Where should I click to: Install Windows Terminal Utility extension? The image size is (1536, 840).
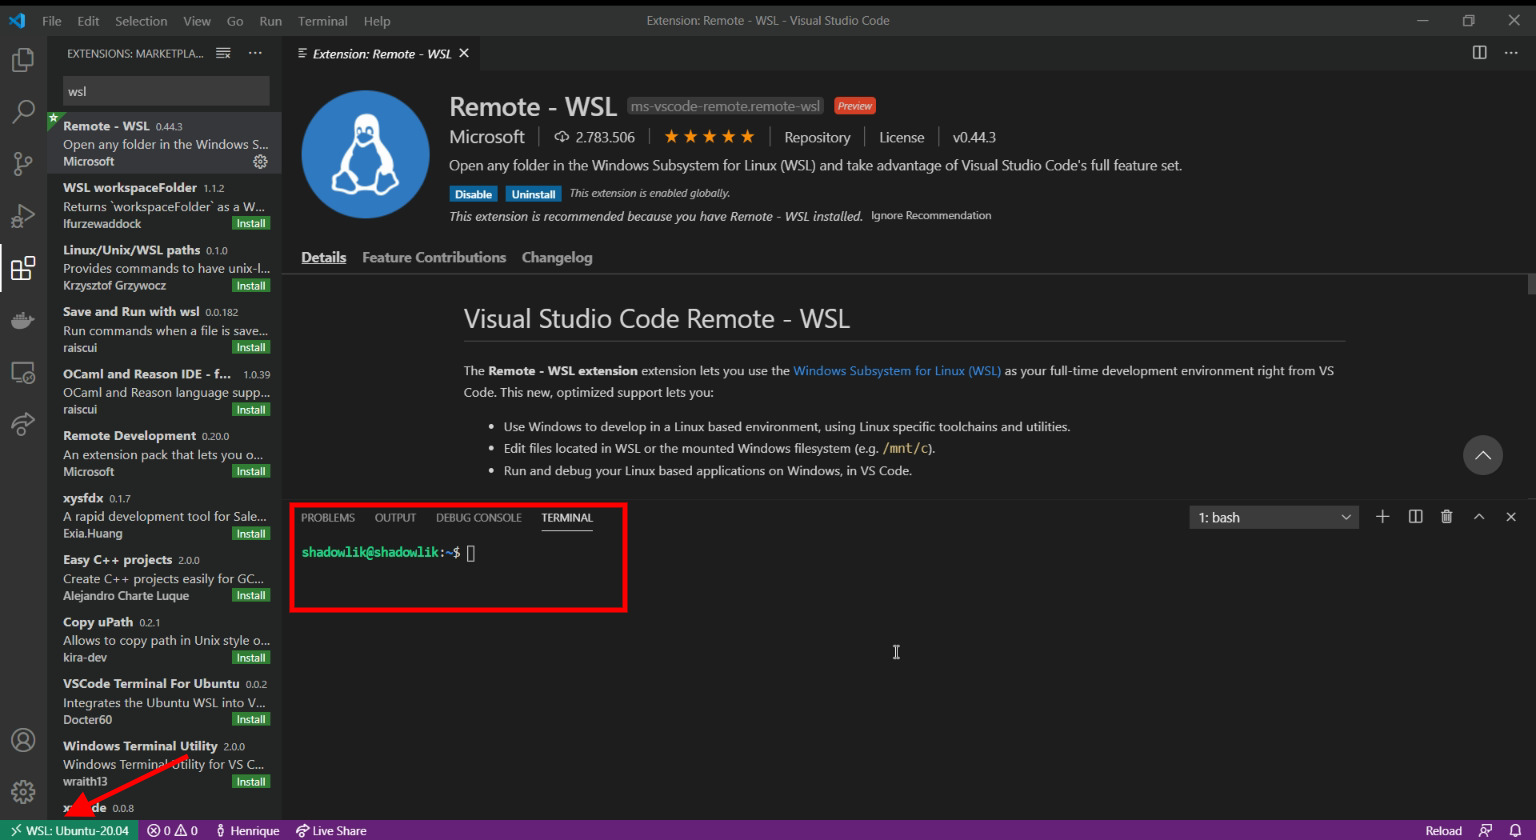[x=251, y=781]
